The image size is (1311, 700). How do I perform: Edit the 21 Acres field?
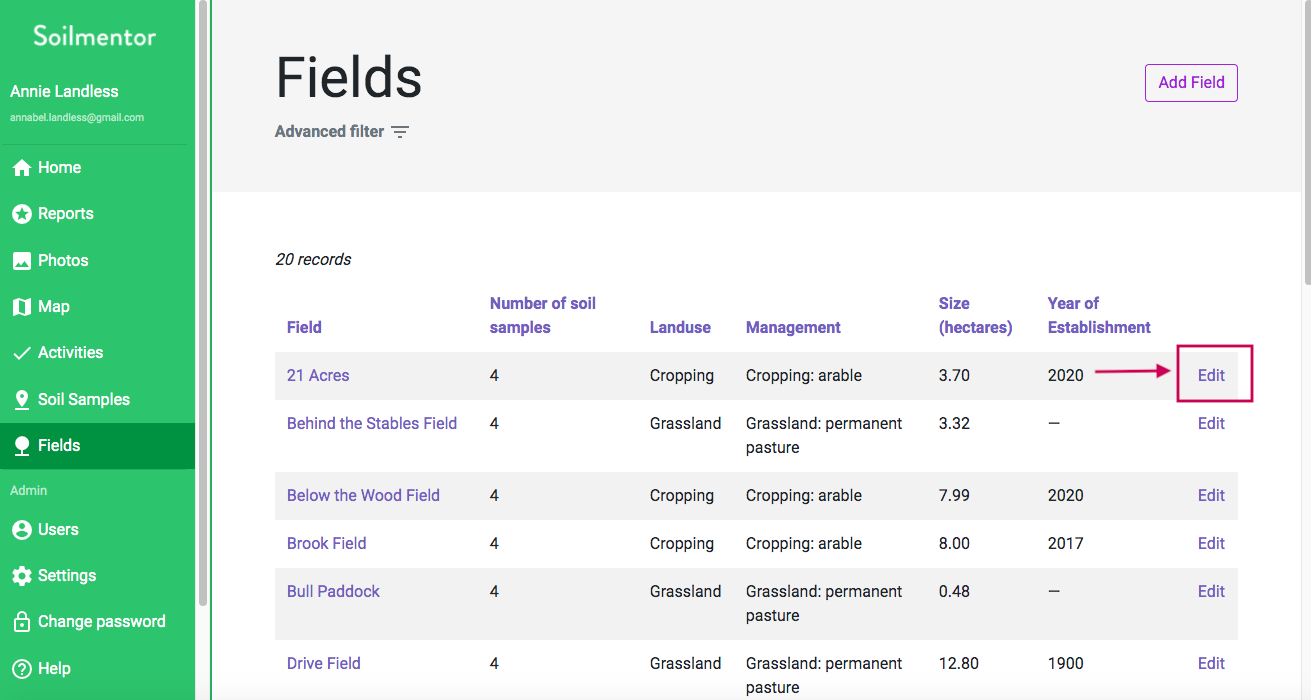tap(1211, 376)
